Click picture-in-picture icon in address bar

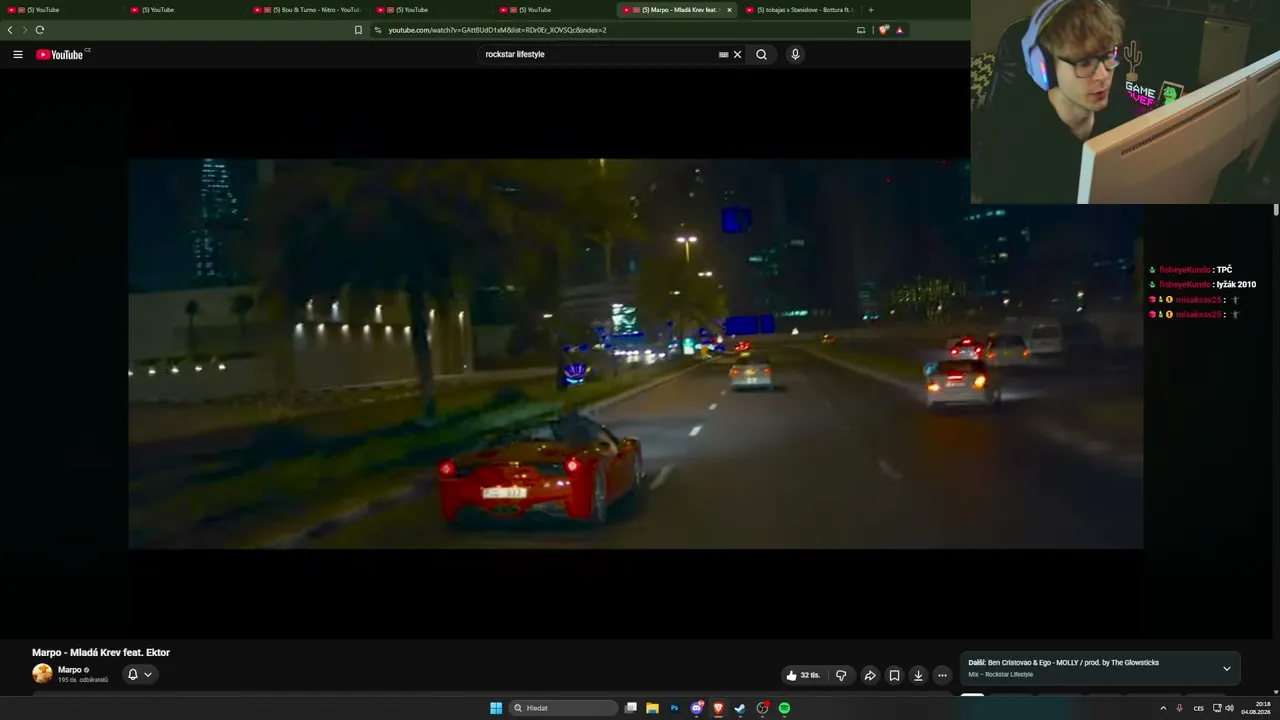pyautogui.click(x=861, y=30)
